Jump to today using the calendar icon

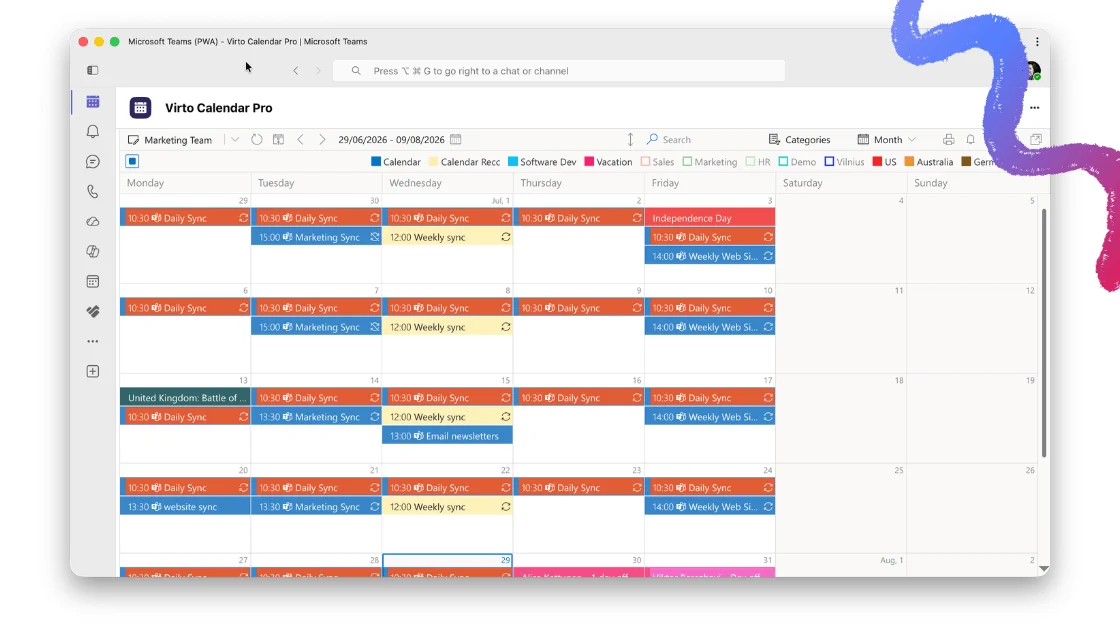coord(279,139)
